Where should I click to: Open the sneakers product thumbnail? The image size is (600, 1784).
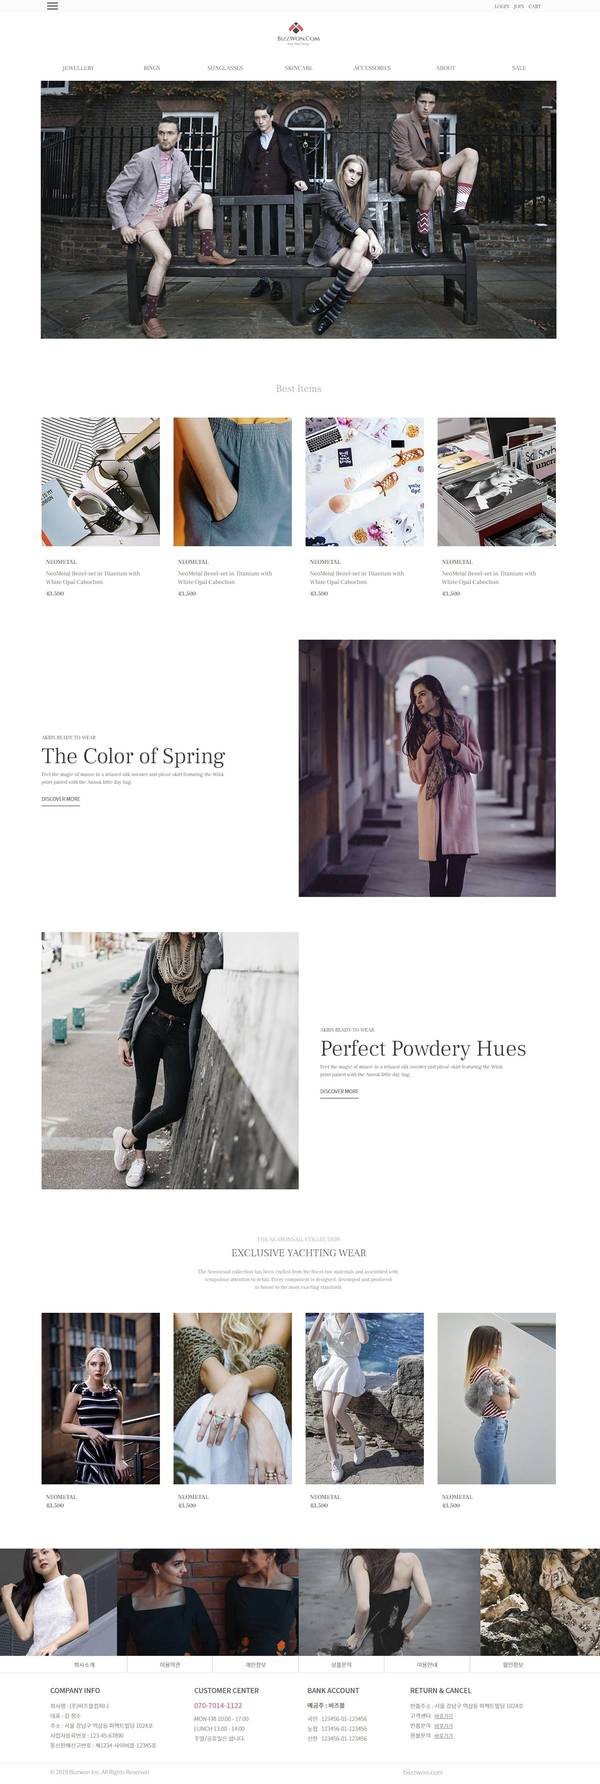tap(100, 482)
